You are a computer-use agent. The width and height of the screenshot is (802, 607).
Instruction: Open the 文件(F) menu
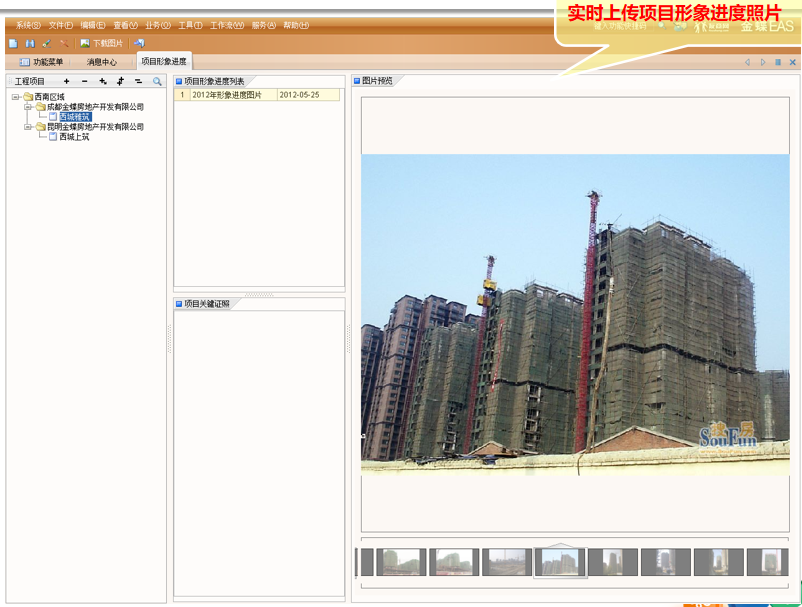click(61, 25)
